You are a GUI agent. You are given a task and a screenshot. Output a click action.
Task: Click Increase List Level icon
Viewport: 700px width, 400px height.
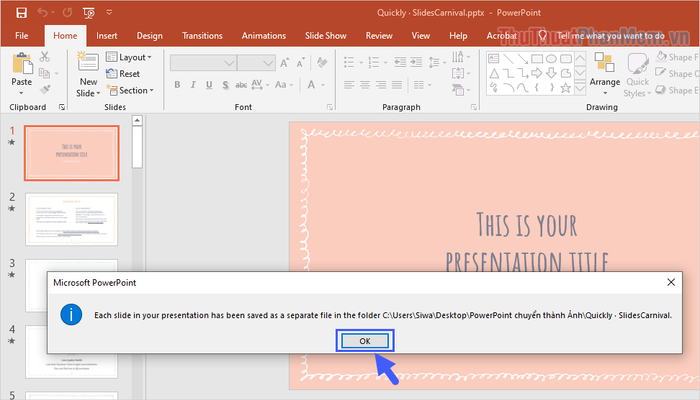416,62
